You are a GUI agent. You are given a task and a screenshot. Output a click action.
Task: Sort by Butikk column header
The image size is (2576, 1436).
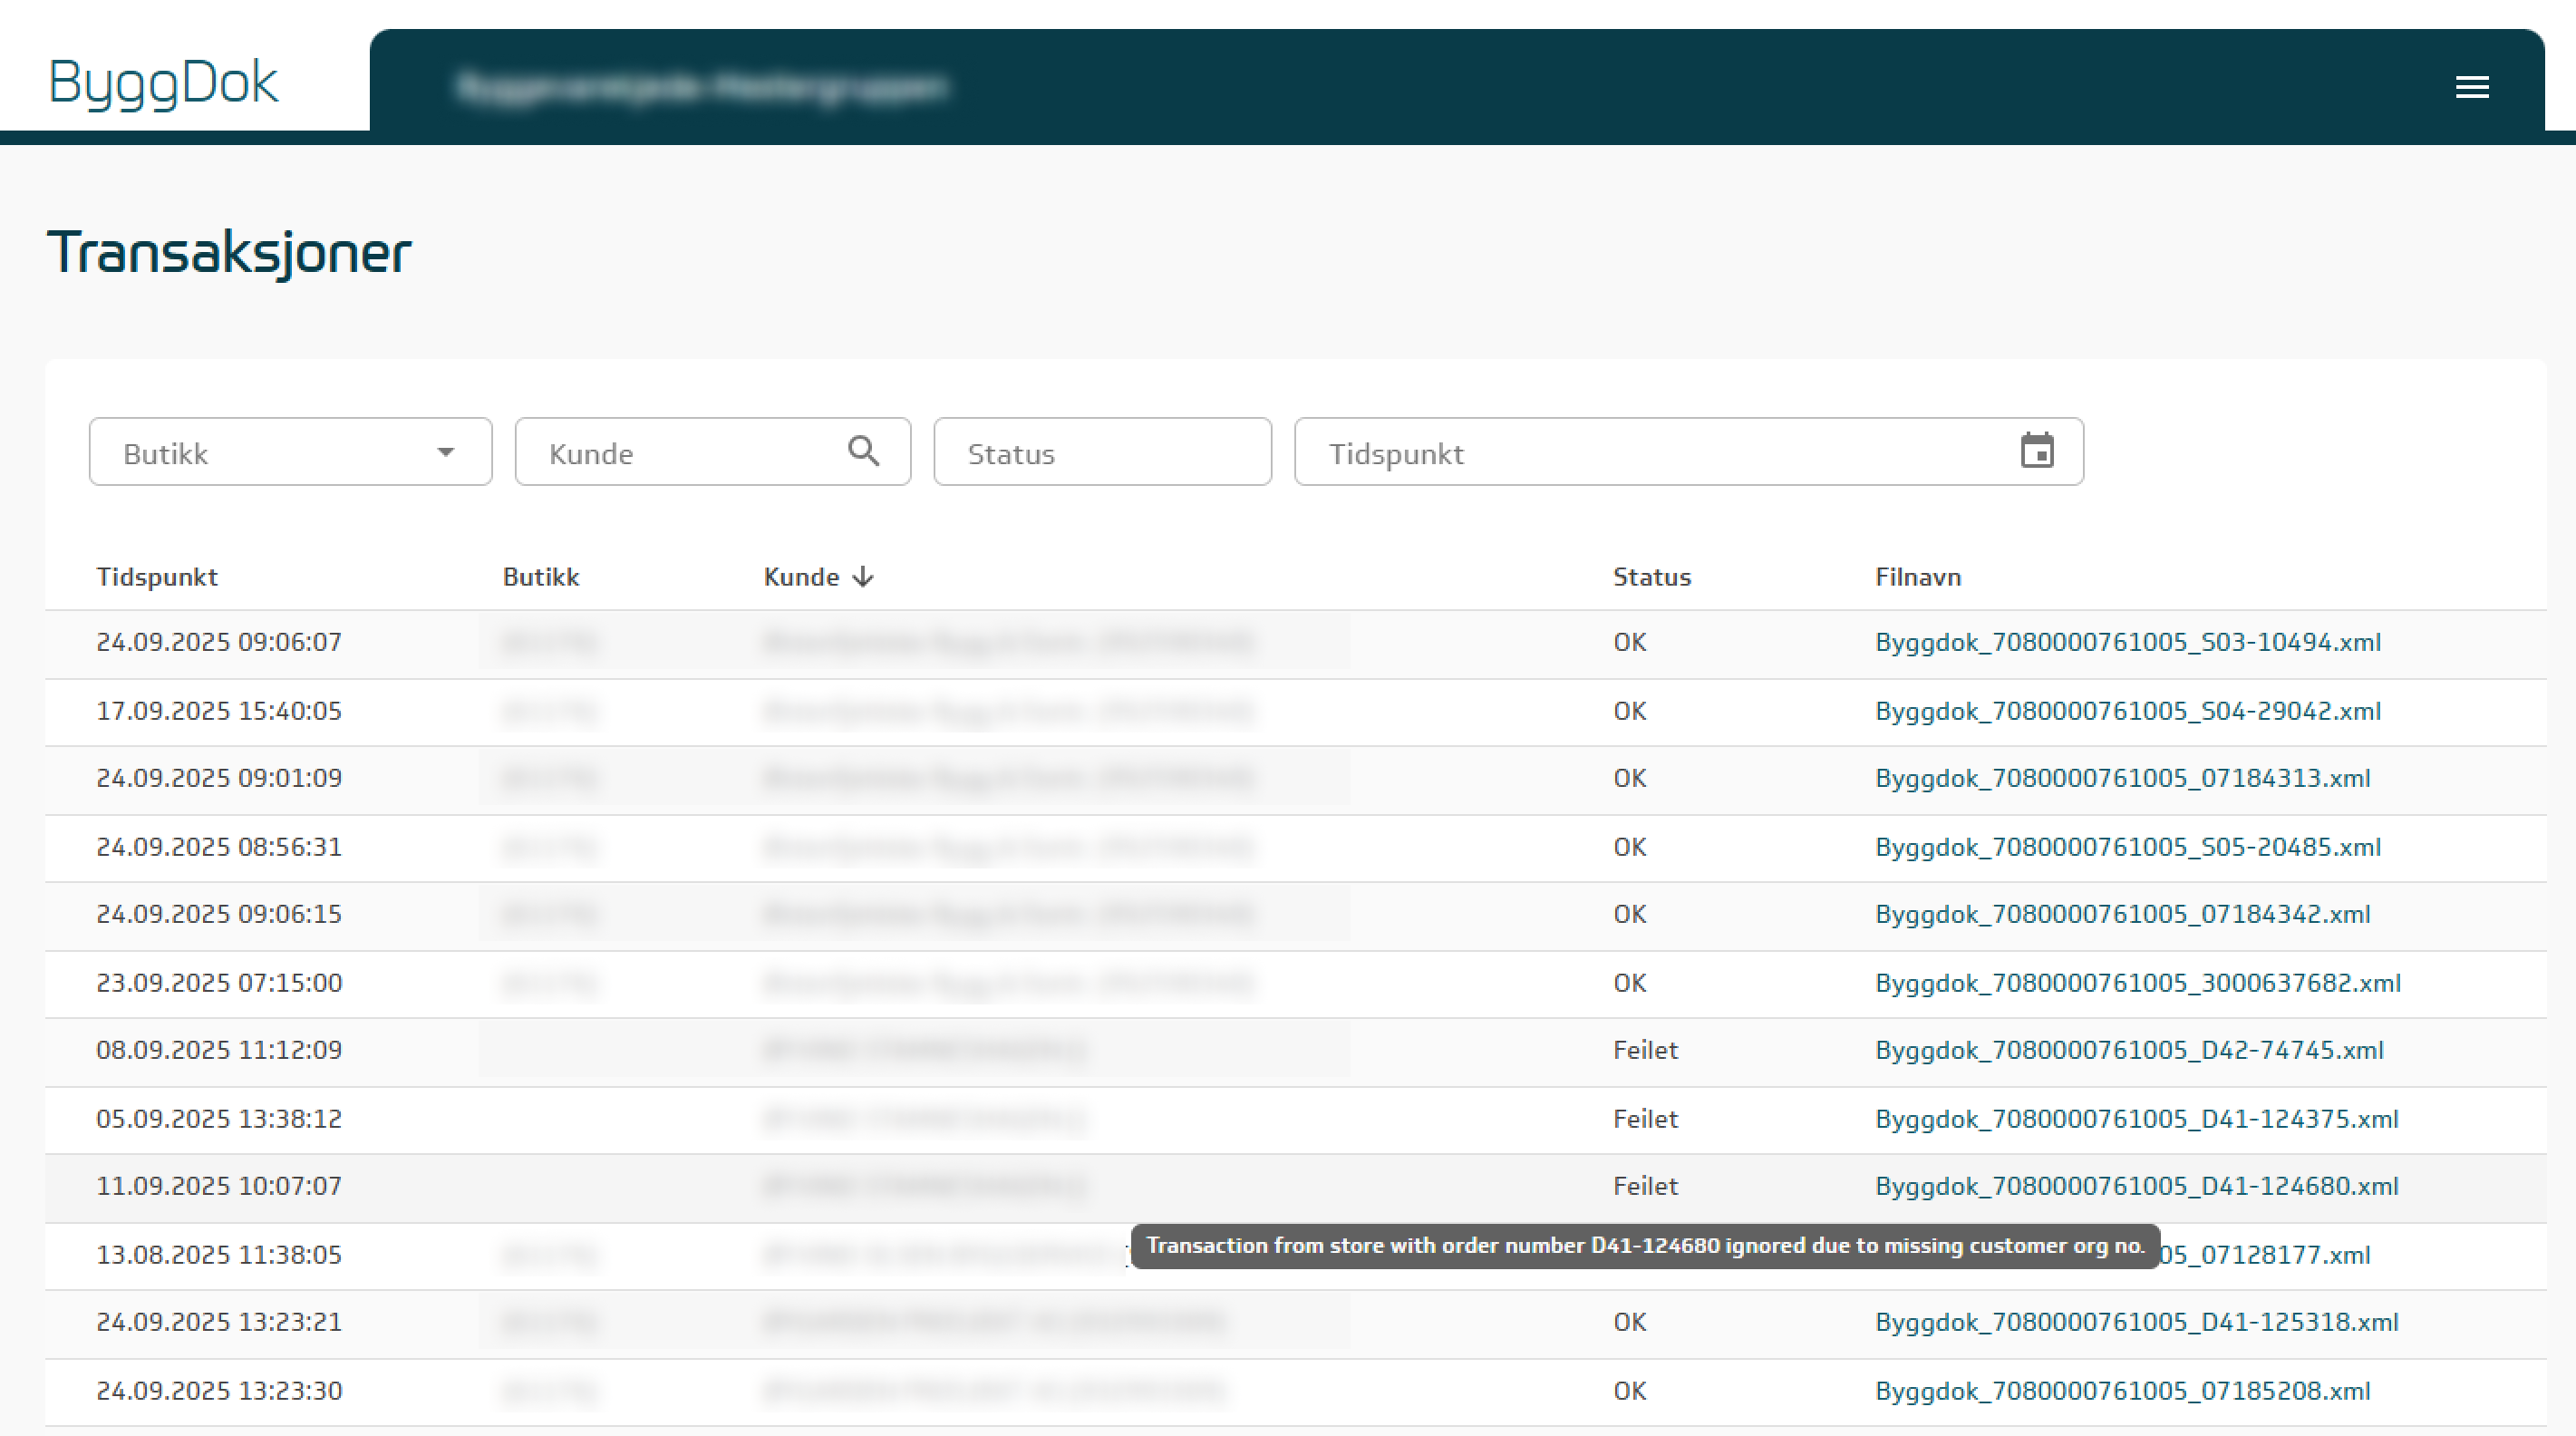click(541, 577)
